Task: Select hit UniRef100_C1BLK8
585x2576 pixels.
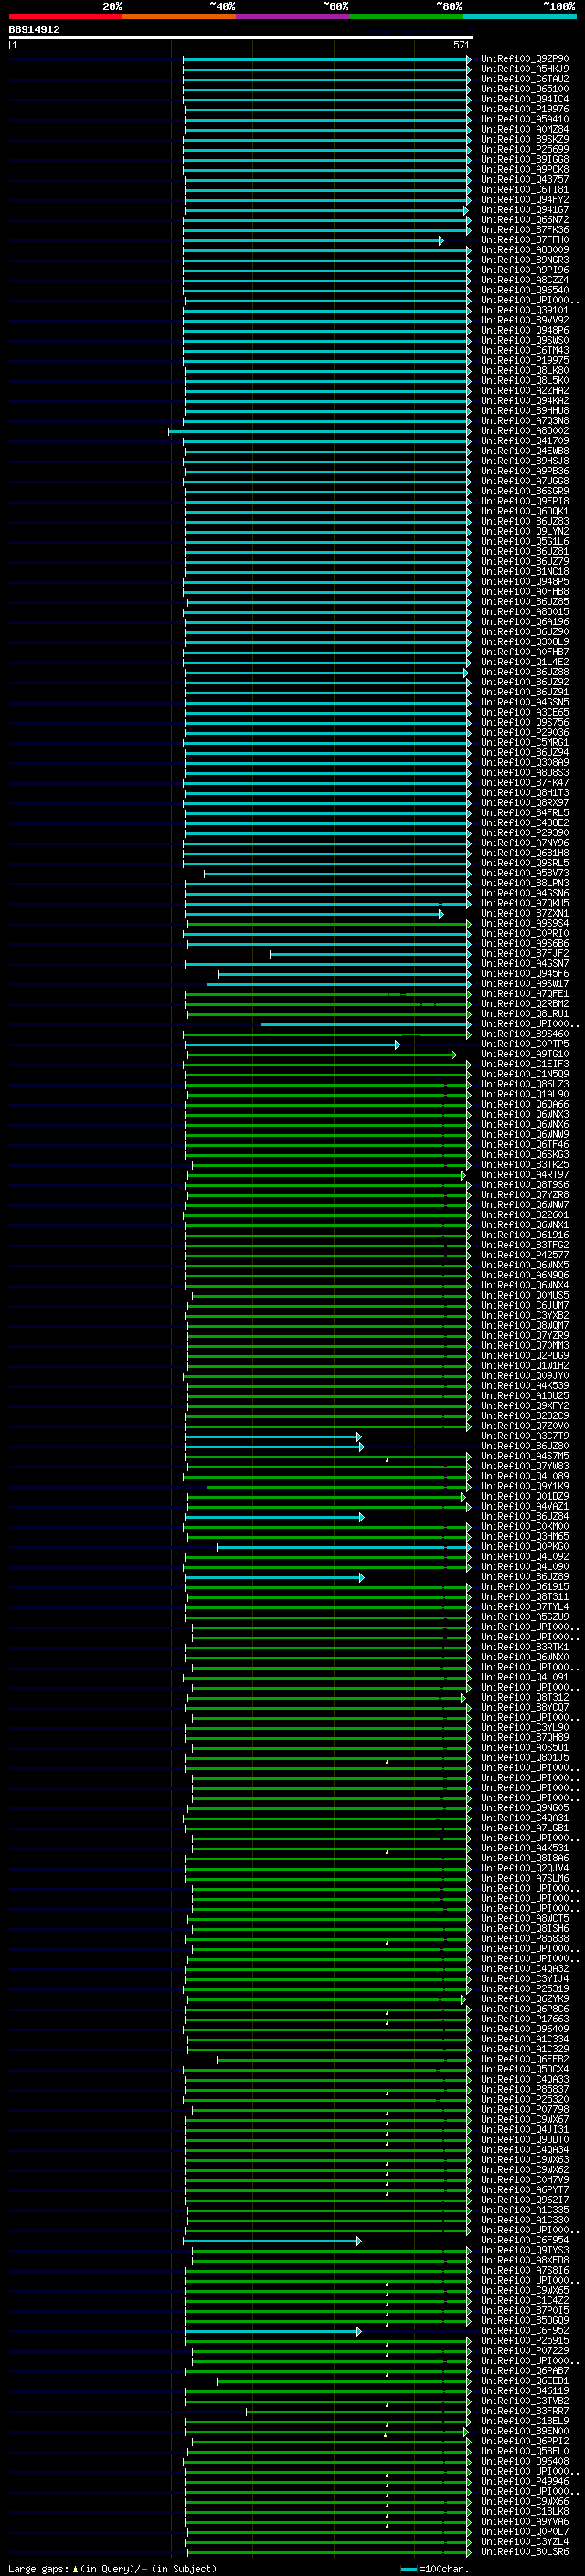Action: (x=524, y=2511)
